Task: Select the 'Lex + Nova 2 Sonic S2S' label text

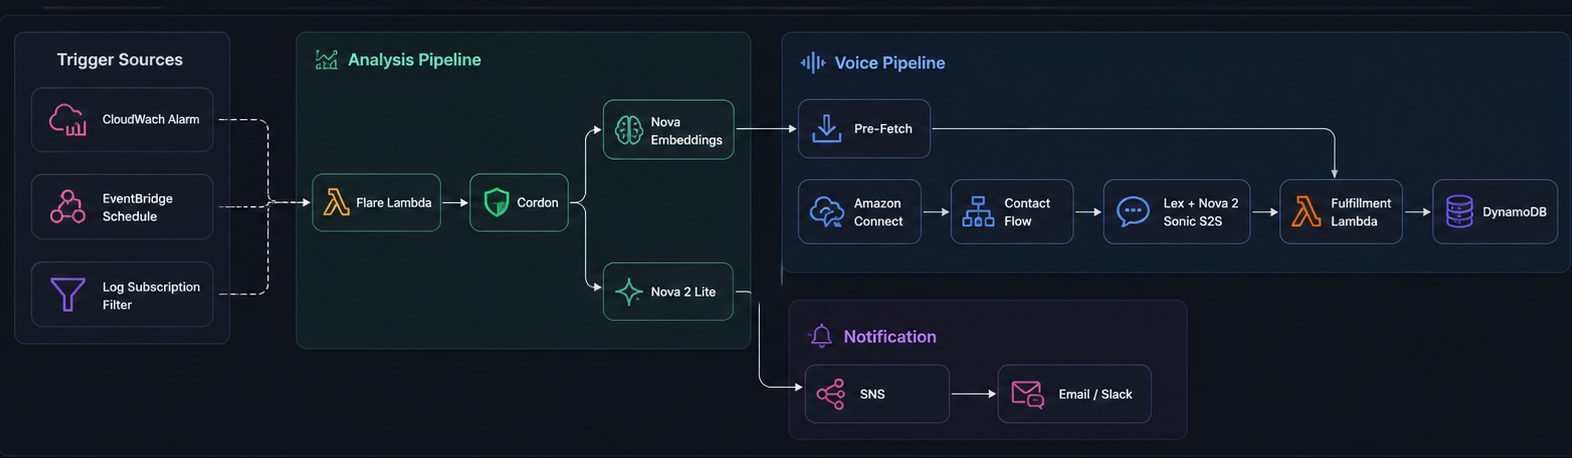Action: [x=1201, y=212]
